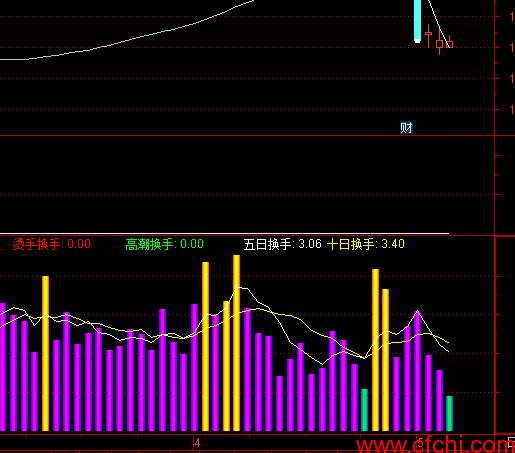Click the green turnover bar at far right
Image resolution: width=515 pixels, height=453 pixels.
coord(449,413)
